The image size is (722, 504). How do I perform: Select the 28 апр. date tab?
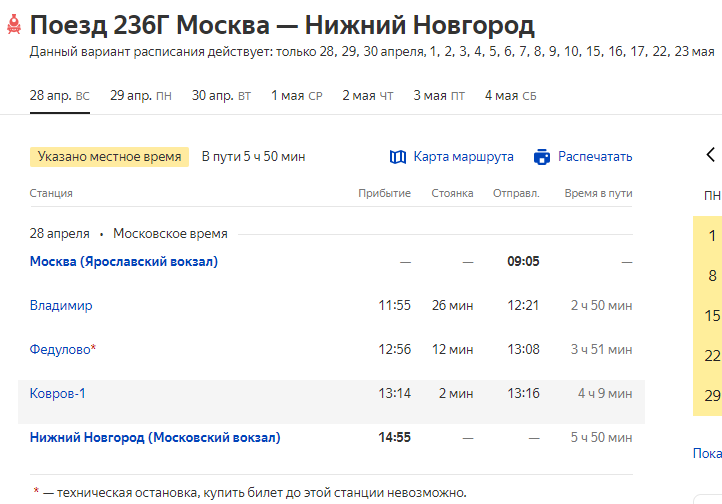pos(59,96)
